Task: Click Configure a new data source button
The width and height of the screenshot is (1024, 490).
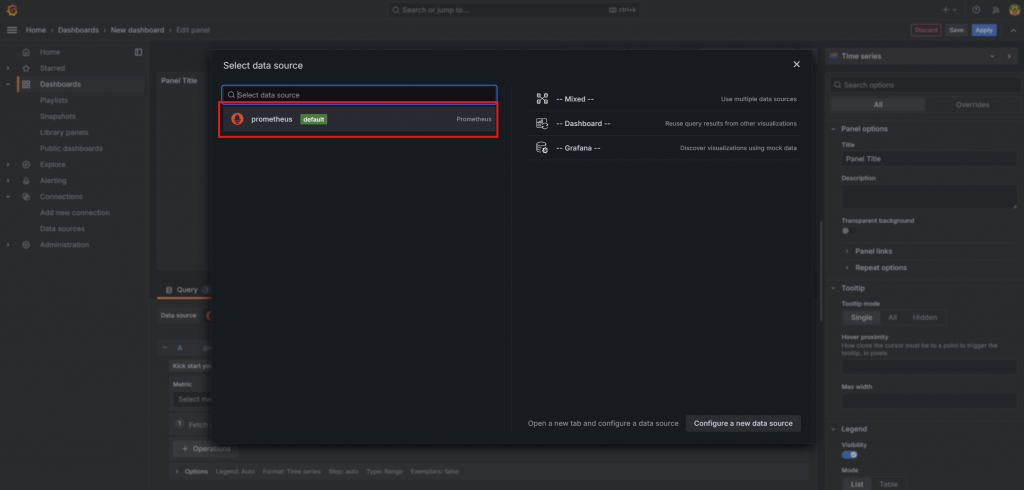Action: click(x=743, y=423)
